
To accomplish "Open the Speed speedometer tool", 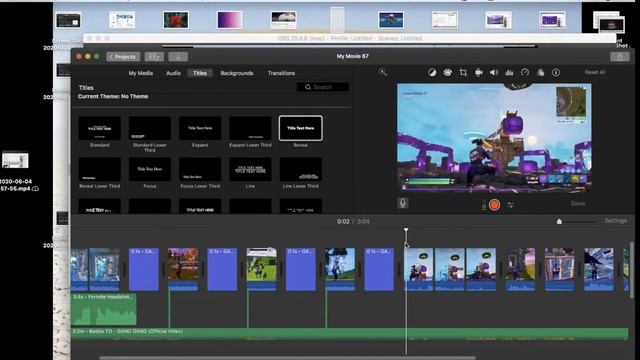I will [525, 73].
